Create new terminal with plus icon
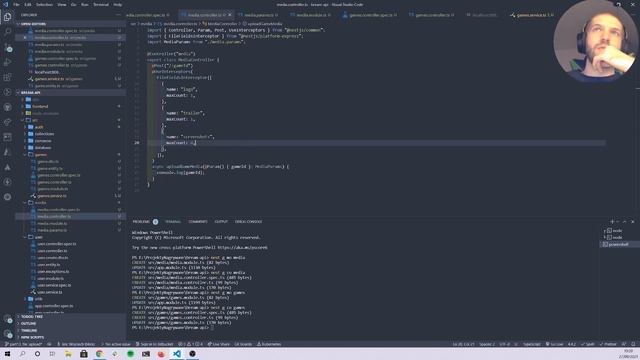640x360 pixels. (x=612, y=222)
